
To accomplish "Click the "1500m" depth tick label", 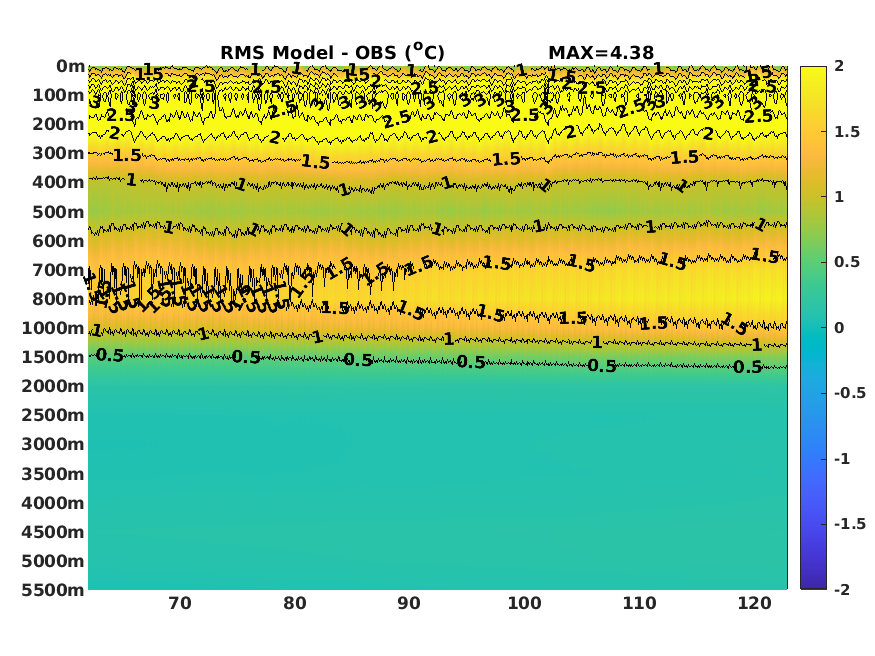I will [53, 357].
